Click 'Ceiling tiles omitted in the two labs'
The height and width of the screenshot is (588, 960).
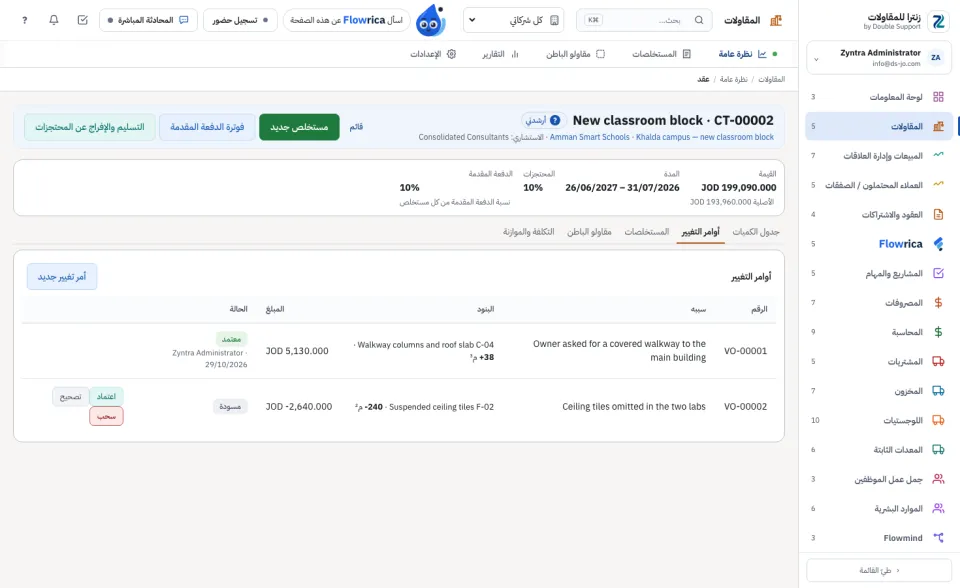coord(634,407)
